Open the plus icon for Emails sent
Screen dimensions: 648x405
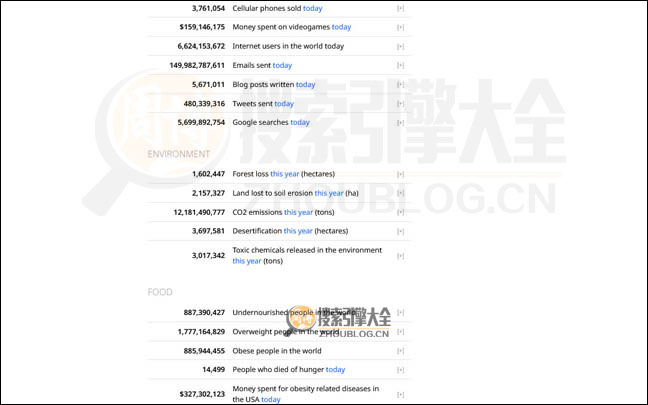[x=401, y=65]
